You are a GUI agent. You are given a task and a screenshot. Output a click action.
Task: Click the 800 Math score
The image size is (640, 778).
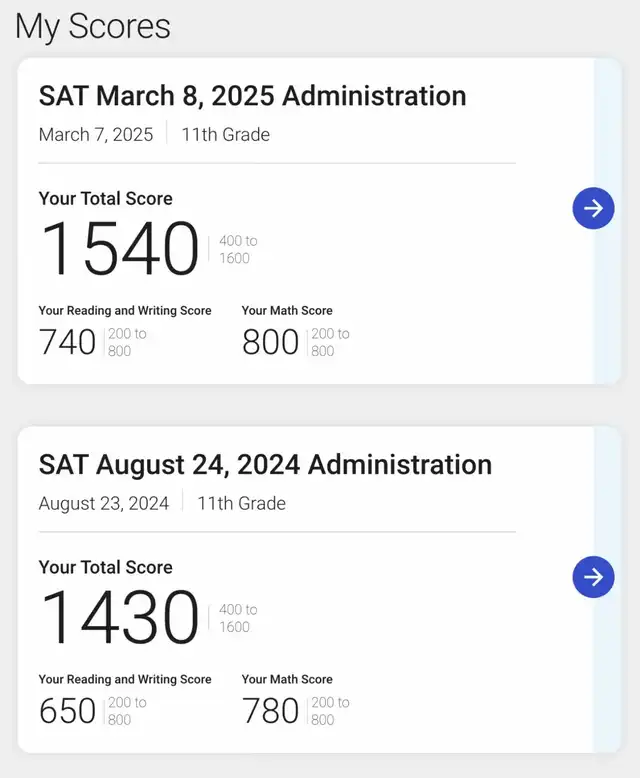[270, 342]
